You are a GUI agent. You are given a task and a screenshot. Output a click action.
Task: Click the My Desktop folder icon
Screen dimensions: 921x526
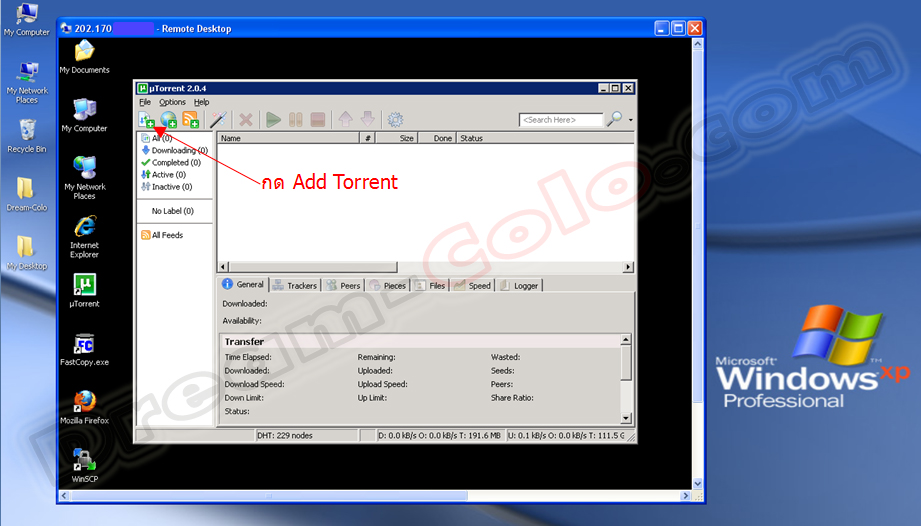click(26, 252)
